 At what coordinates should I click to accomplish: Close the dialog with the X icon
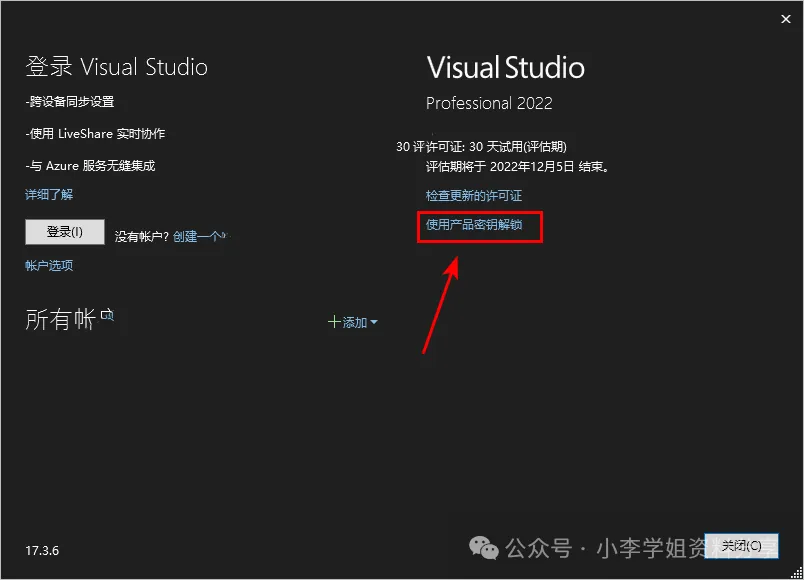tap(786, 19)
